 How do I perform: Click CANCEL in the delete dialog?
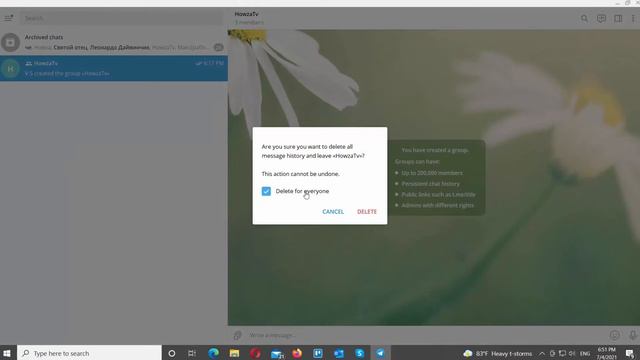tap(333, 211)
